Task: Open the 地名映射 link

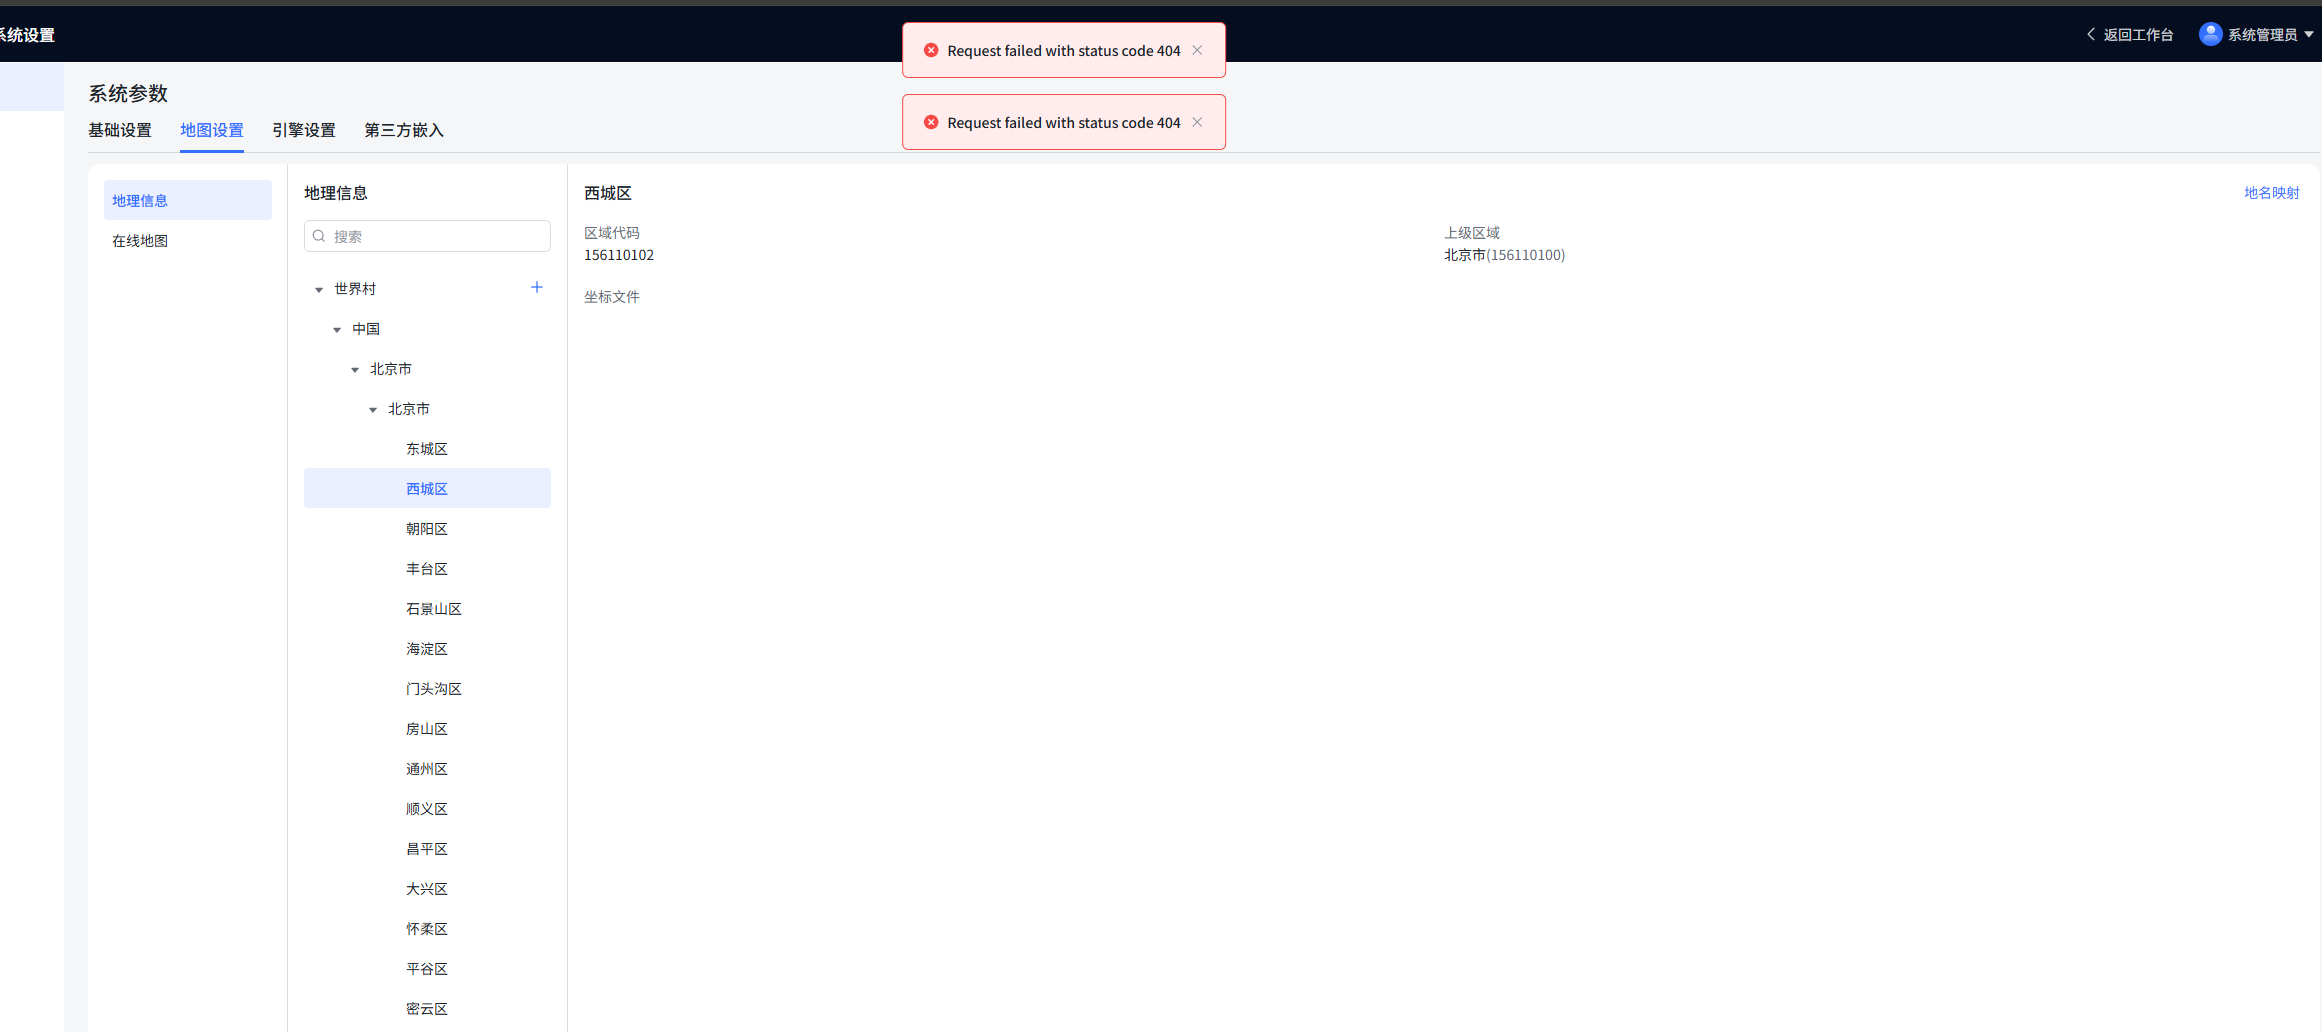Action: pyautogui.click(x=2271, y=193)
